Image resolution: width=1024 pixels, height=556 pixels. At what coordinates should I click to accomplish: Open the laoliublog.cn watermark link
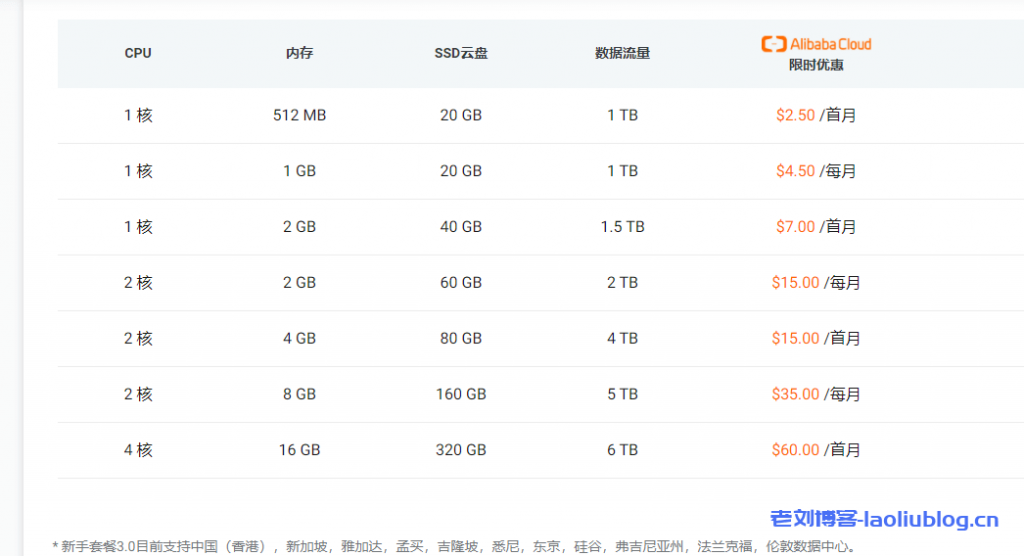(x=884, y=519)
